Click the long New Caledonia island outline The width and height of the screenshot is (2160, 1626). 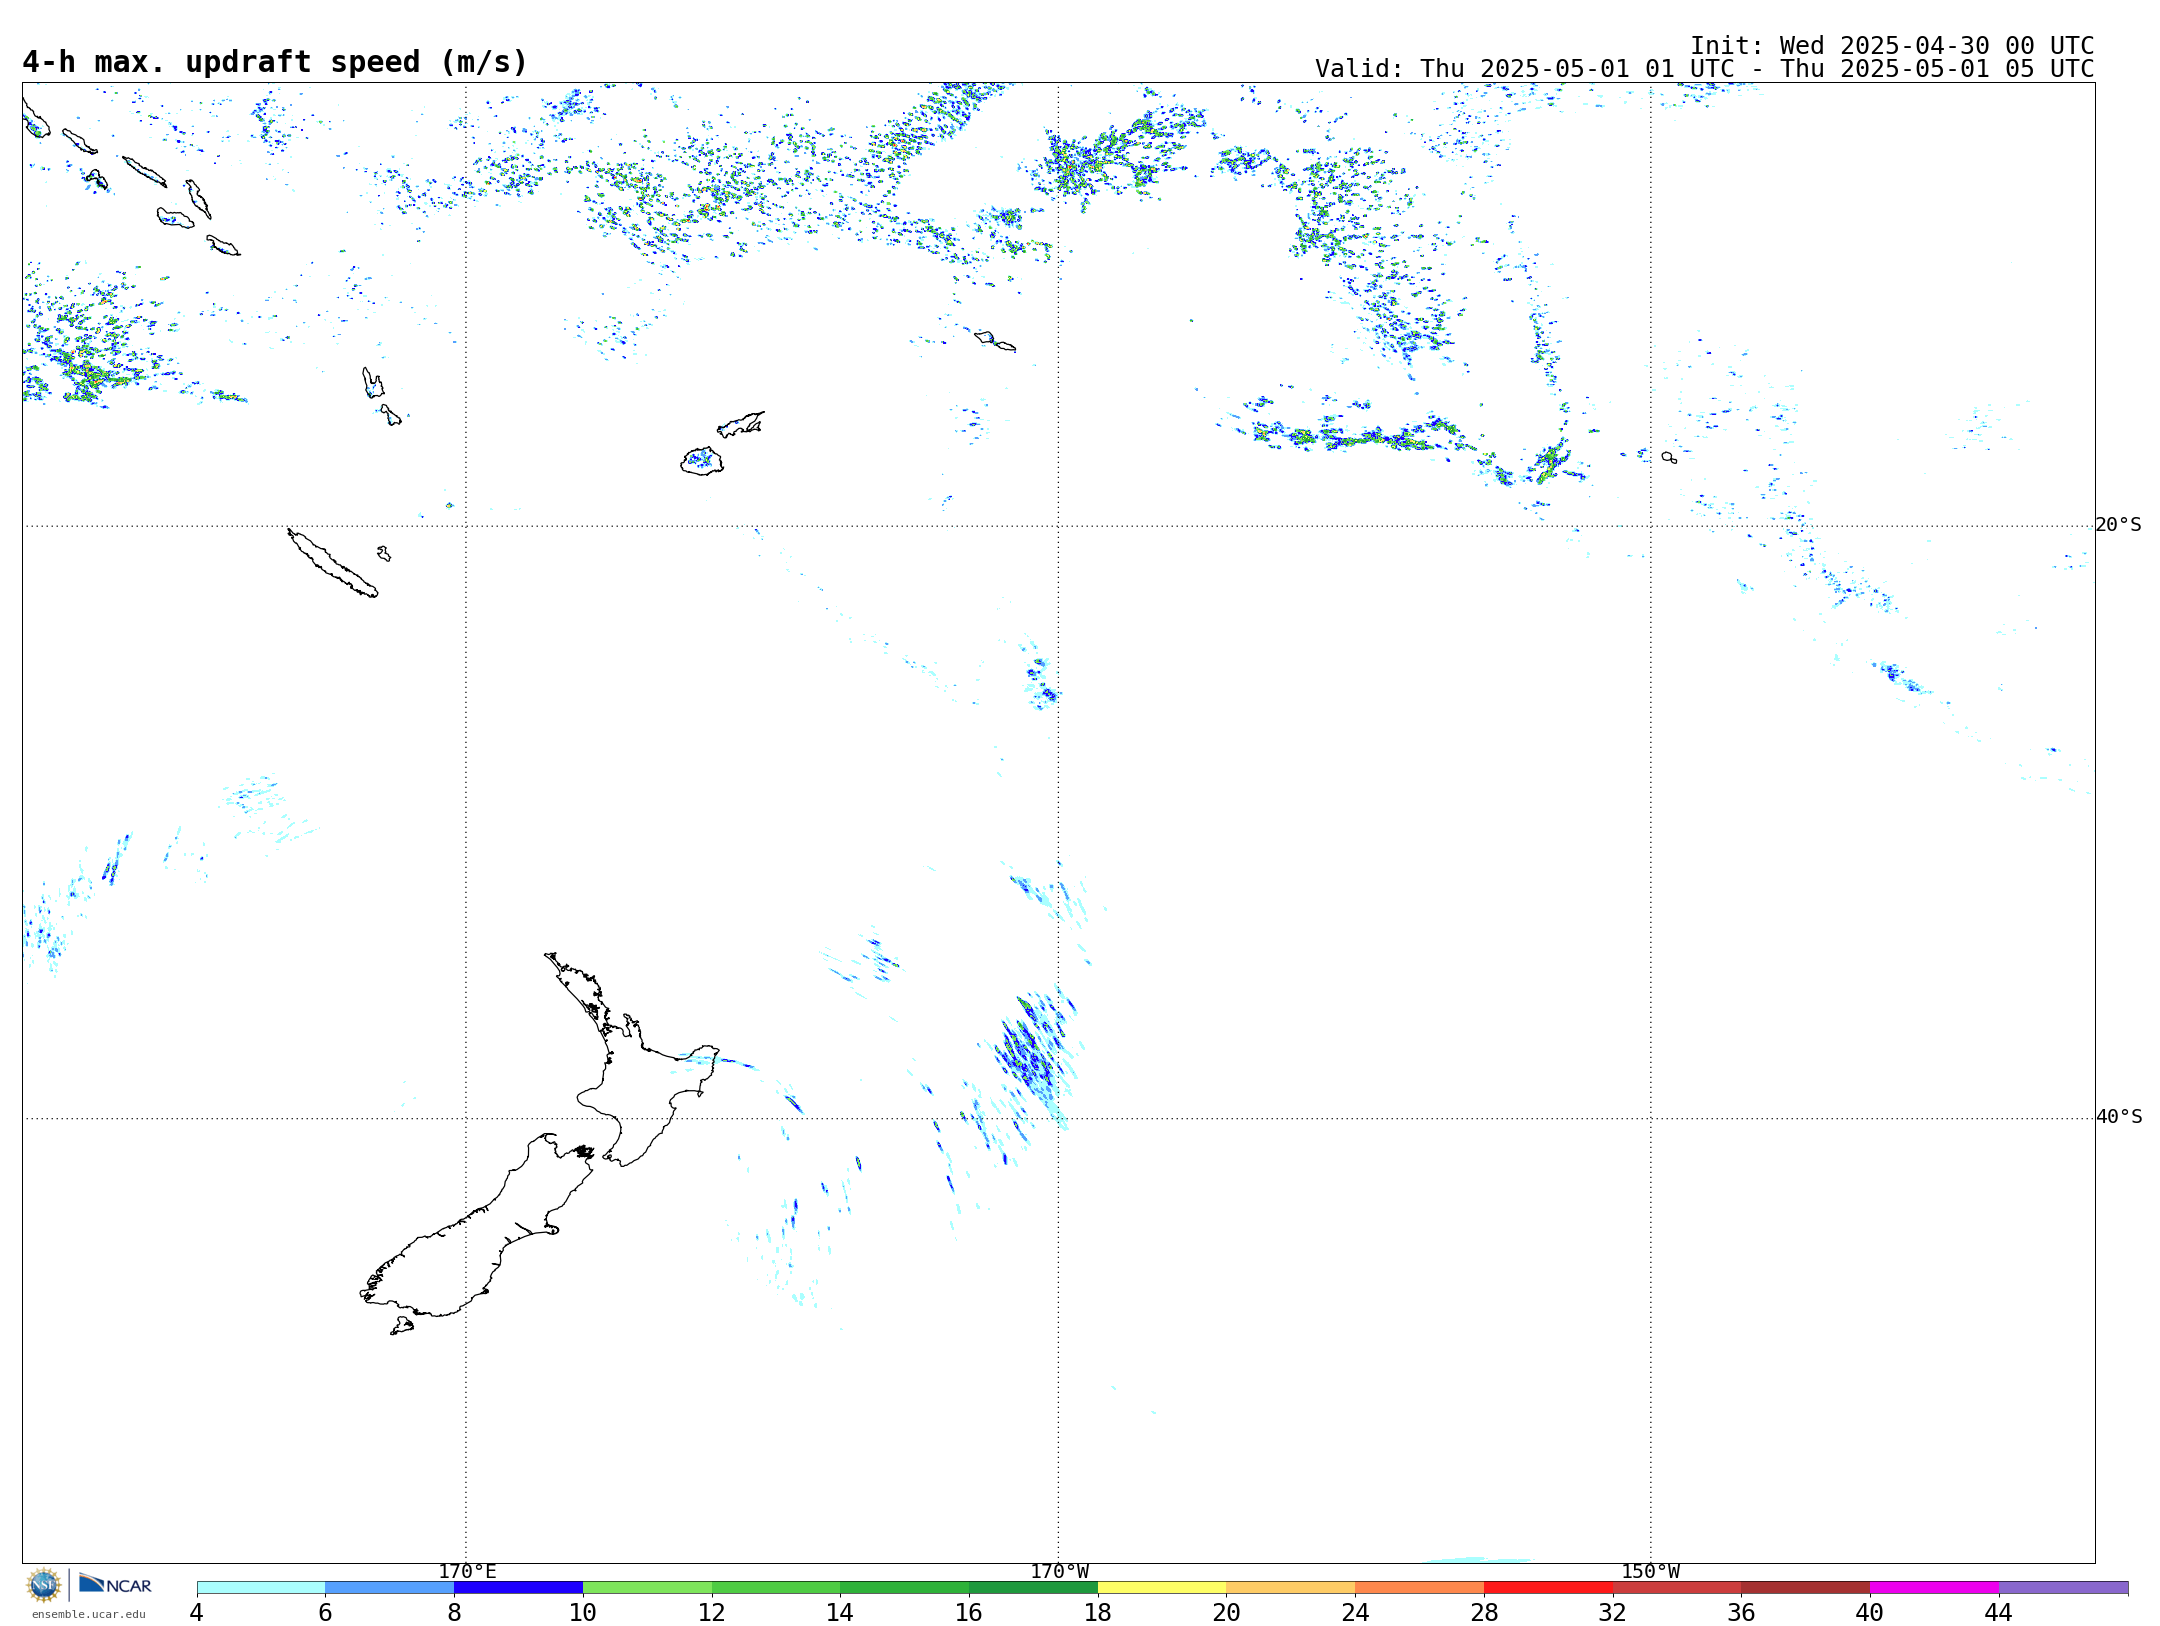pos(333,564)
